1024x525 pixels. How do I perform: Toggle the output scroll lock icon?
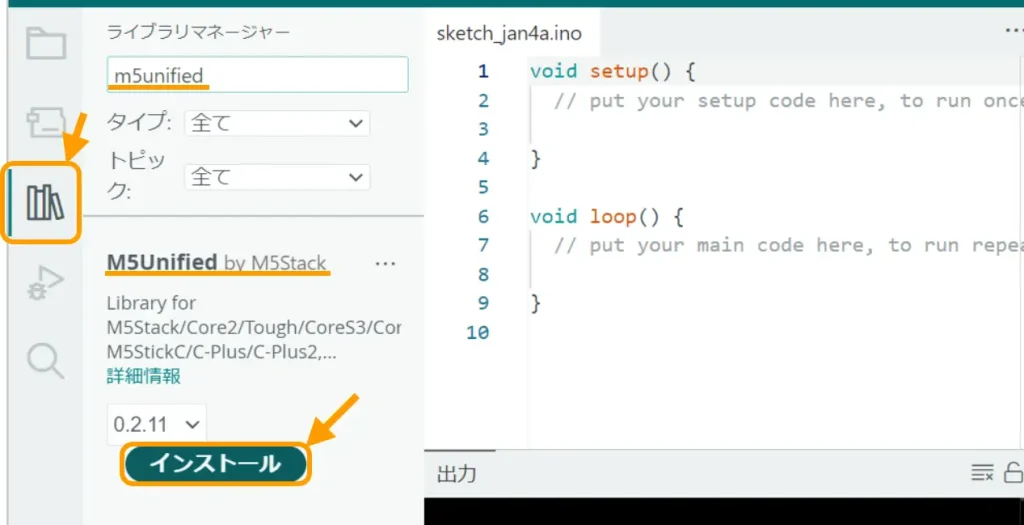1012,473
